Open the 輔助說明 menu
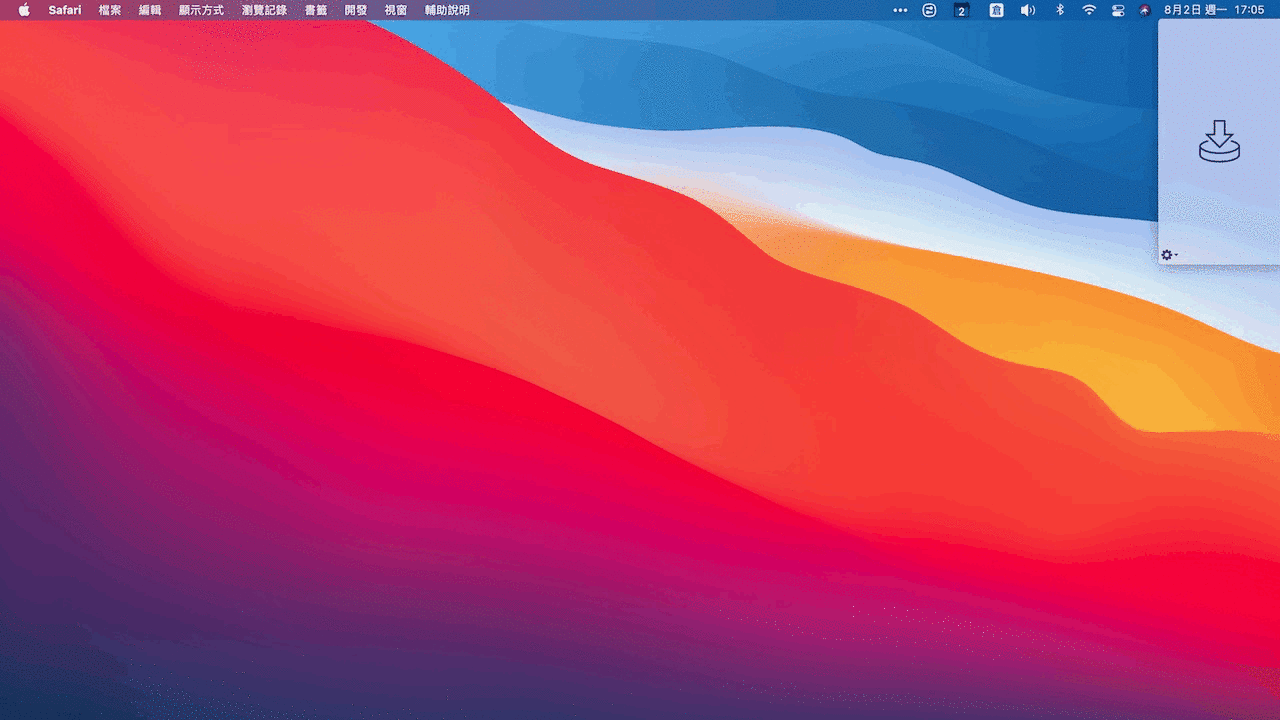The width and height of the screenshot is (1280, 720). [447, 10]
